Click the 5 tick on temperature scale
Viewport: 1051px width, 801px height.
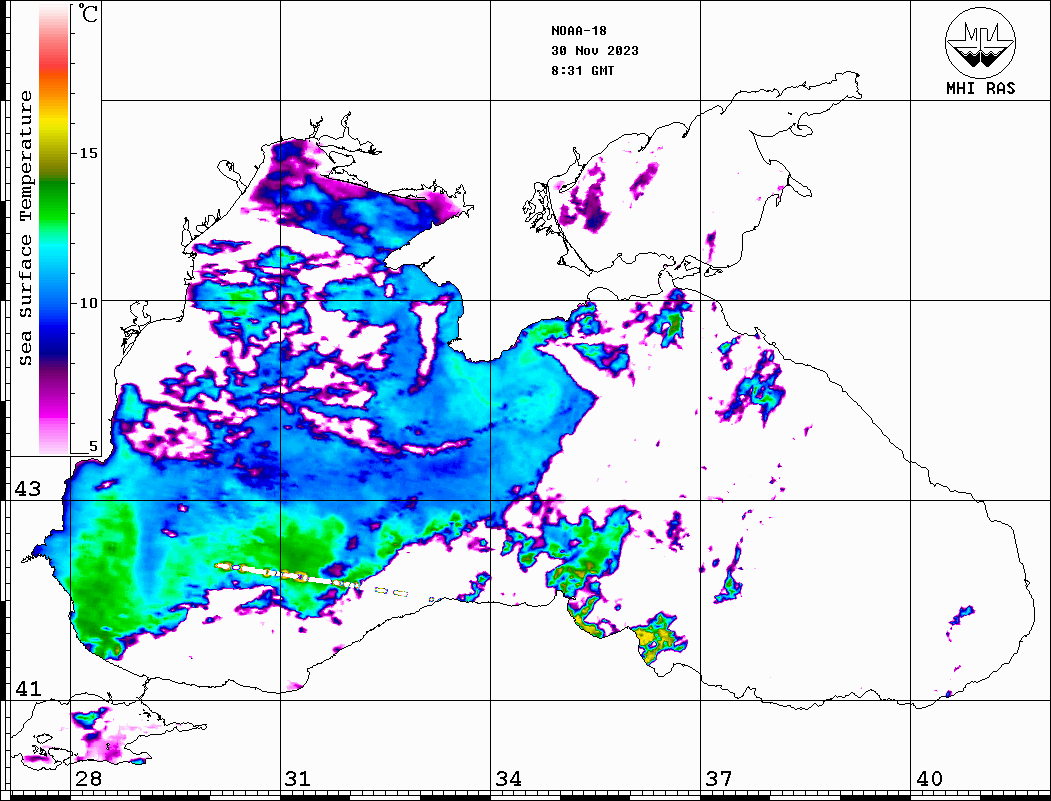(93, 446)
